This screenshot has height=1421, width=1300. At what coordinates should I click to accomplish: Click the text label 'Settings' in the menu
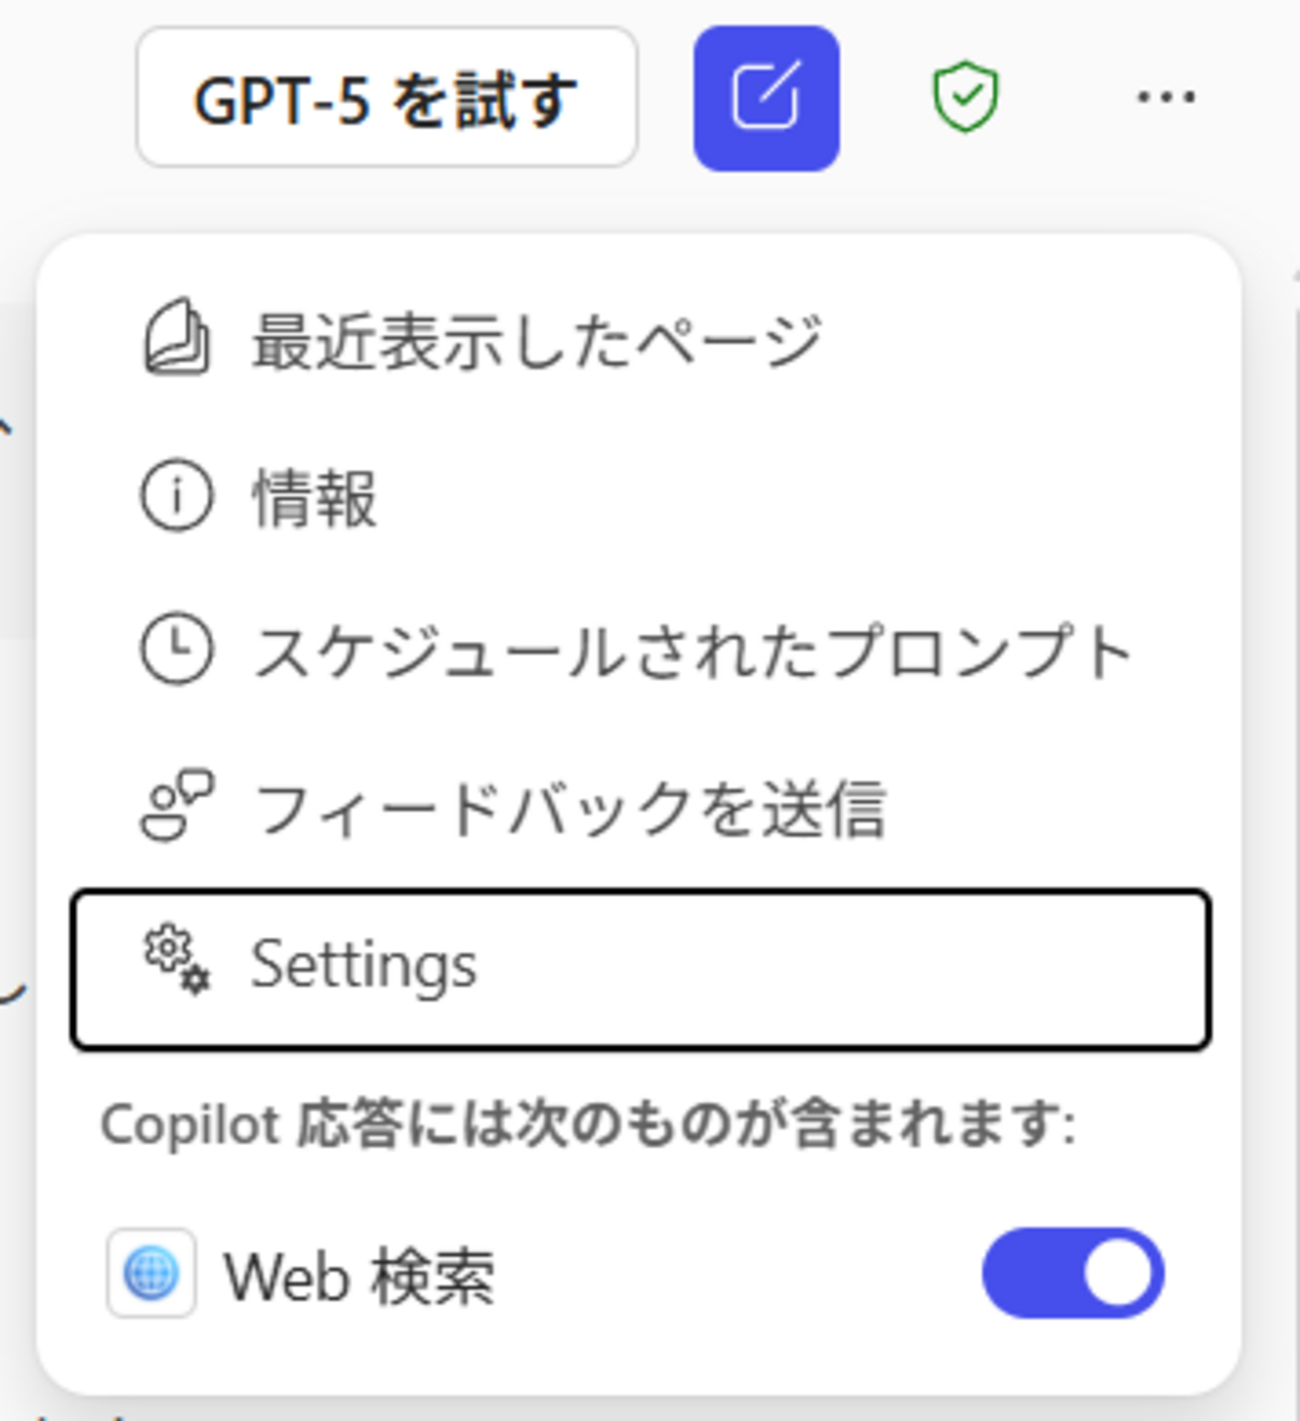click(x=364, y=965)
